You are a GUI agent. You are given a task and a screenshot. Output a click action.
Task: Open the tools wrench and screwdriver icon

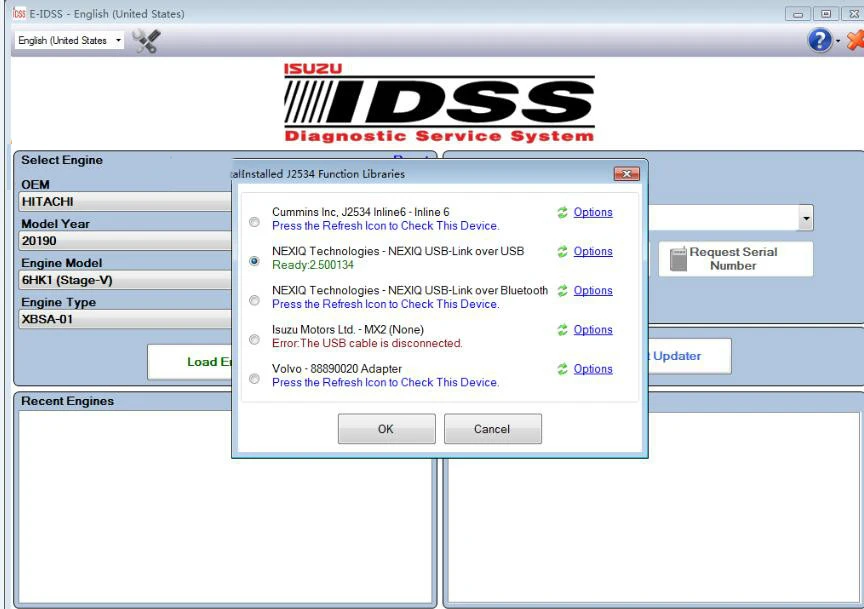146,41
